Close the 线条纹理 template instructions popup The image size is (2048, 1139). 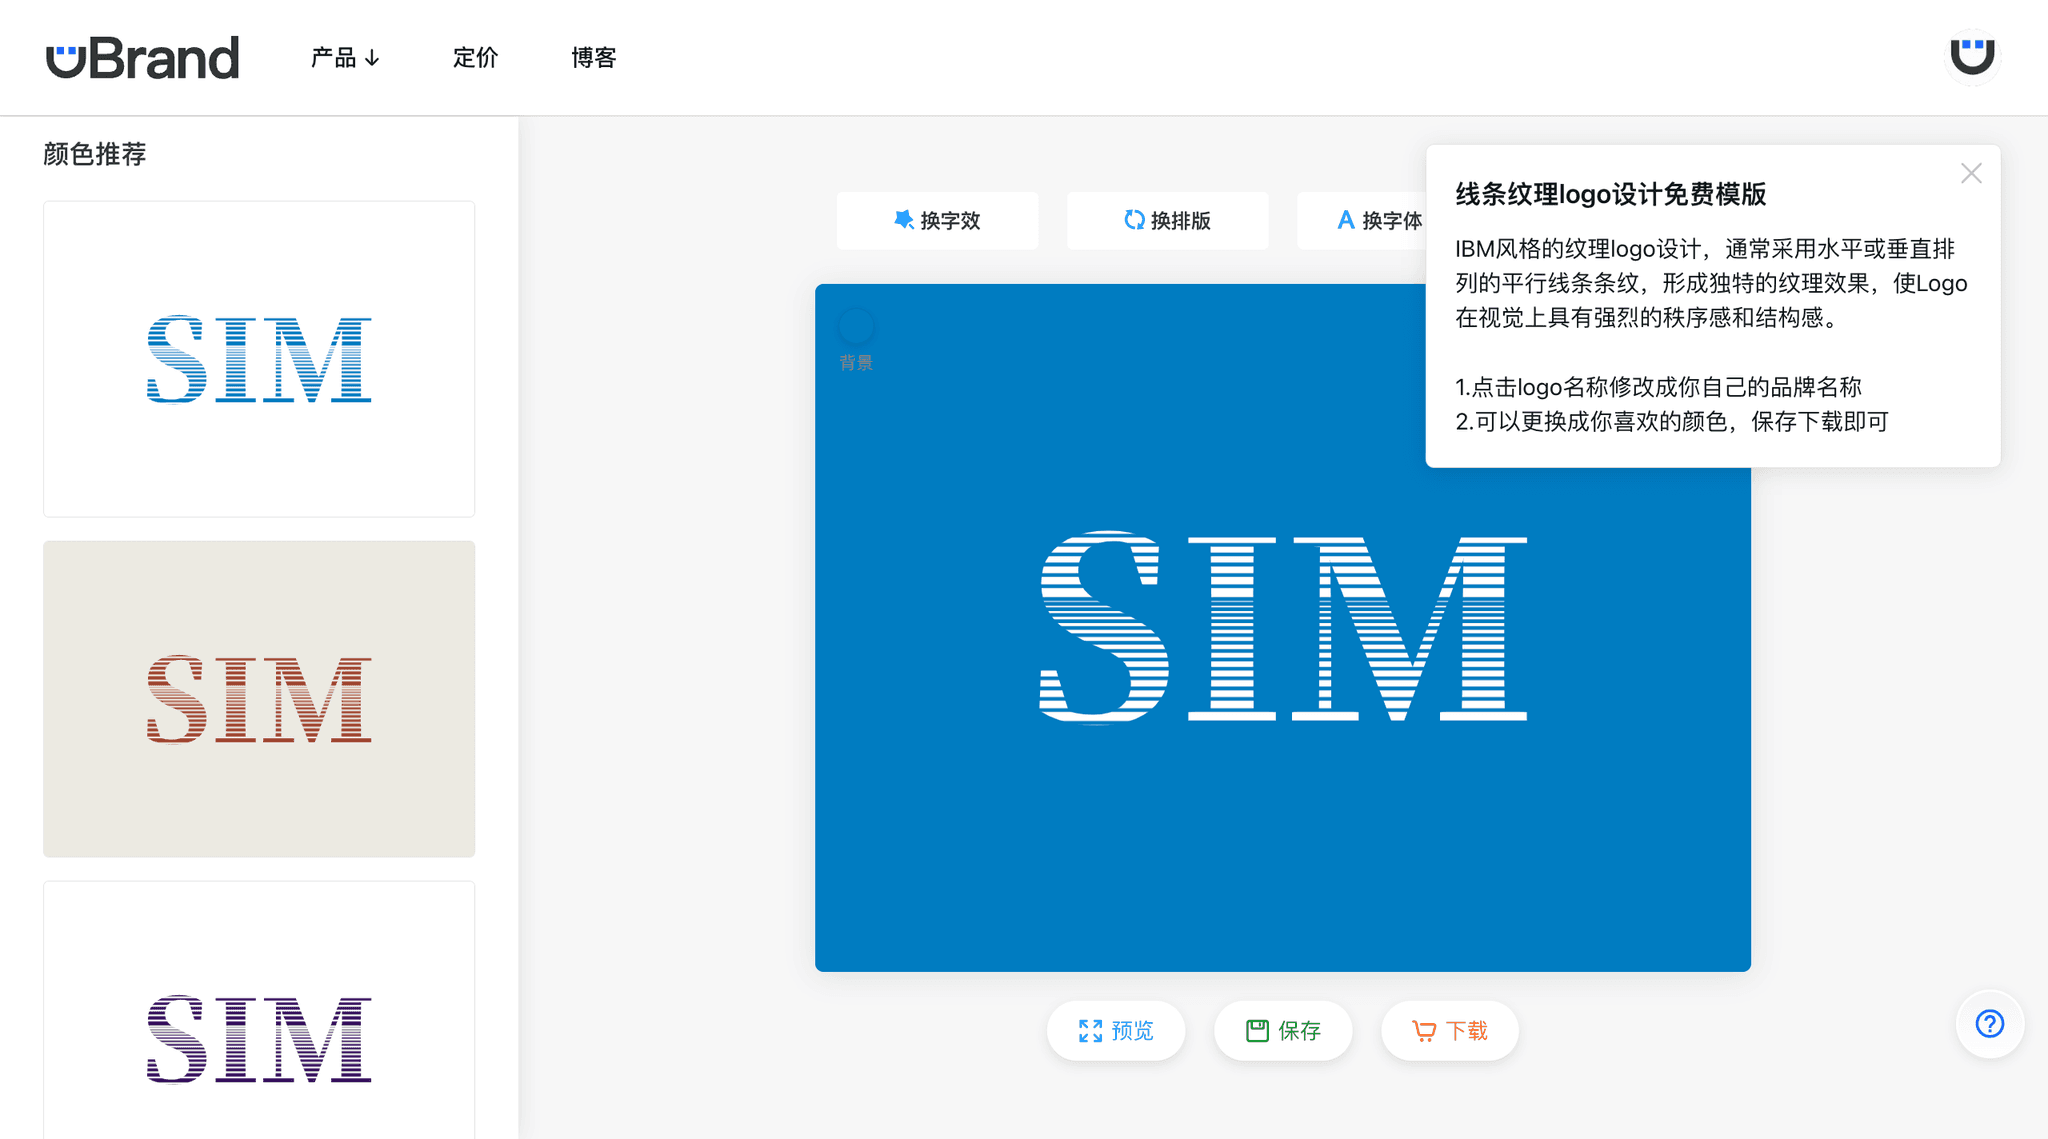[x=1970, y=173]
